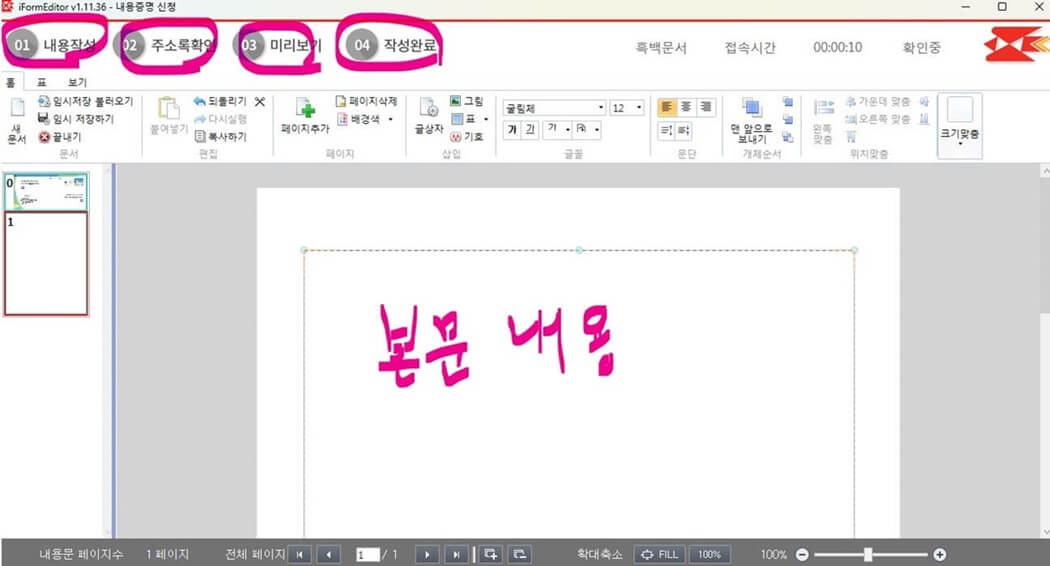This screenshot has width=1050, height=566.
Task: Click the page number input field
Action: 368,555
